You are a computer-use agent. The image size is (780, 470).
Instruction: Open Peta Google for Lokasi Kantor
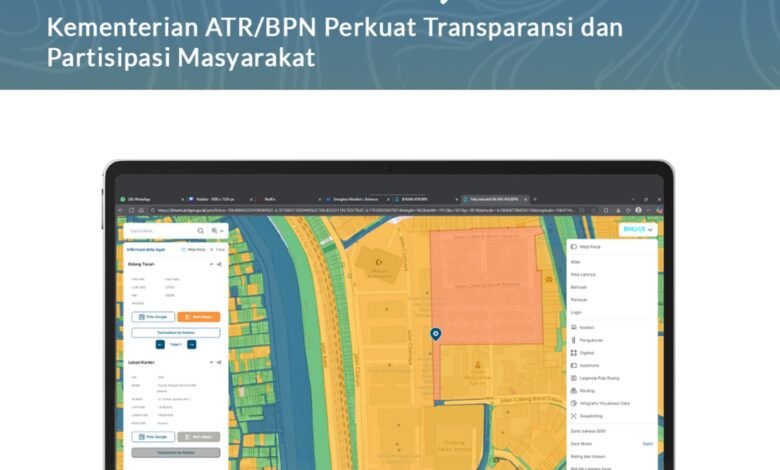(x=153, y=437)
